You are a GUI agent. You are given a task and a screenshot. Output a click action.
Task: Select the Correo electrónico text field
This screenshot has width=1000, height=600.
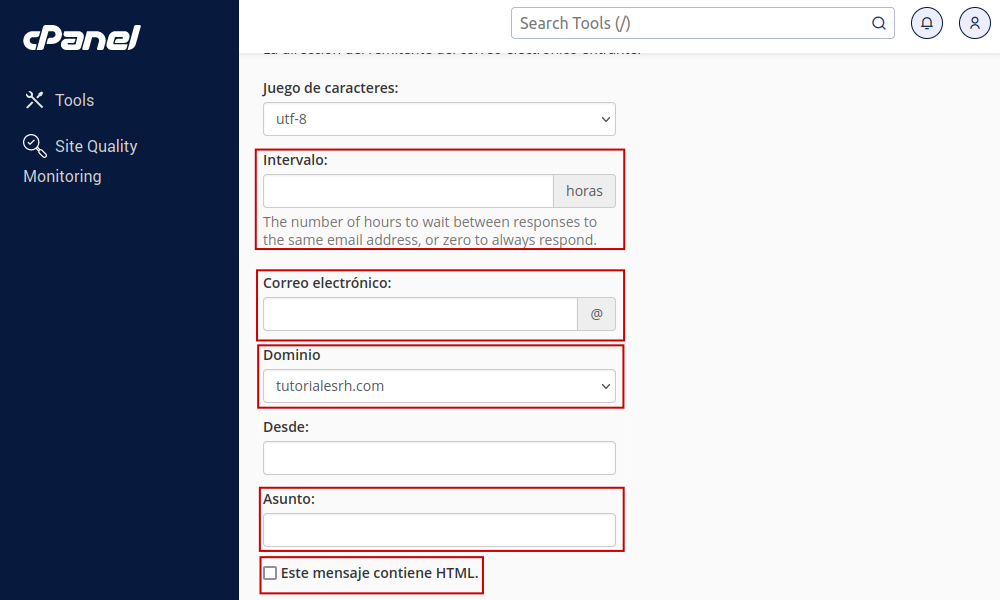420,314
